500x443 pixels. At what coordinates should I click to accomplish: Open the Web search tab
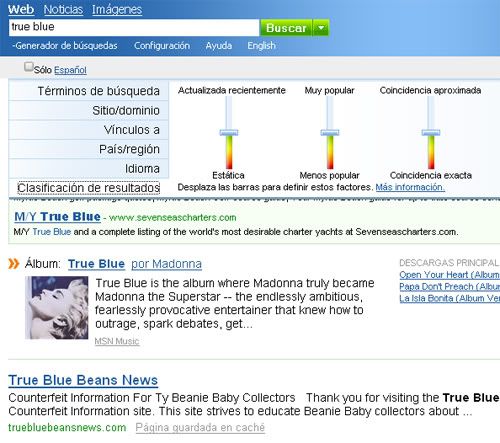(x=21, y=9)
